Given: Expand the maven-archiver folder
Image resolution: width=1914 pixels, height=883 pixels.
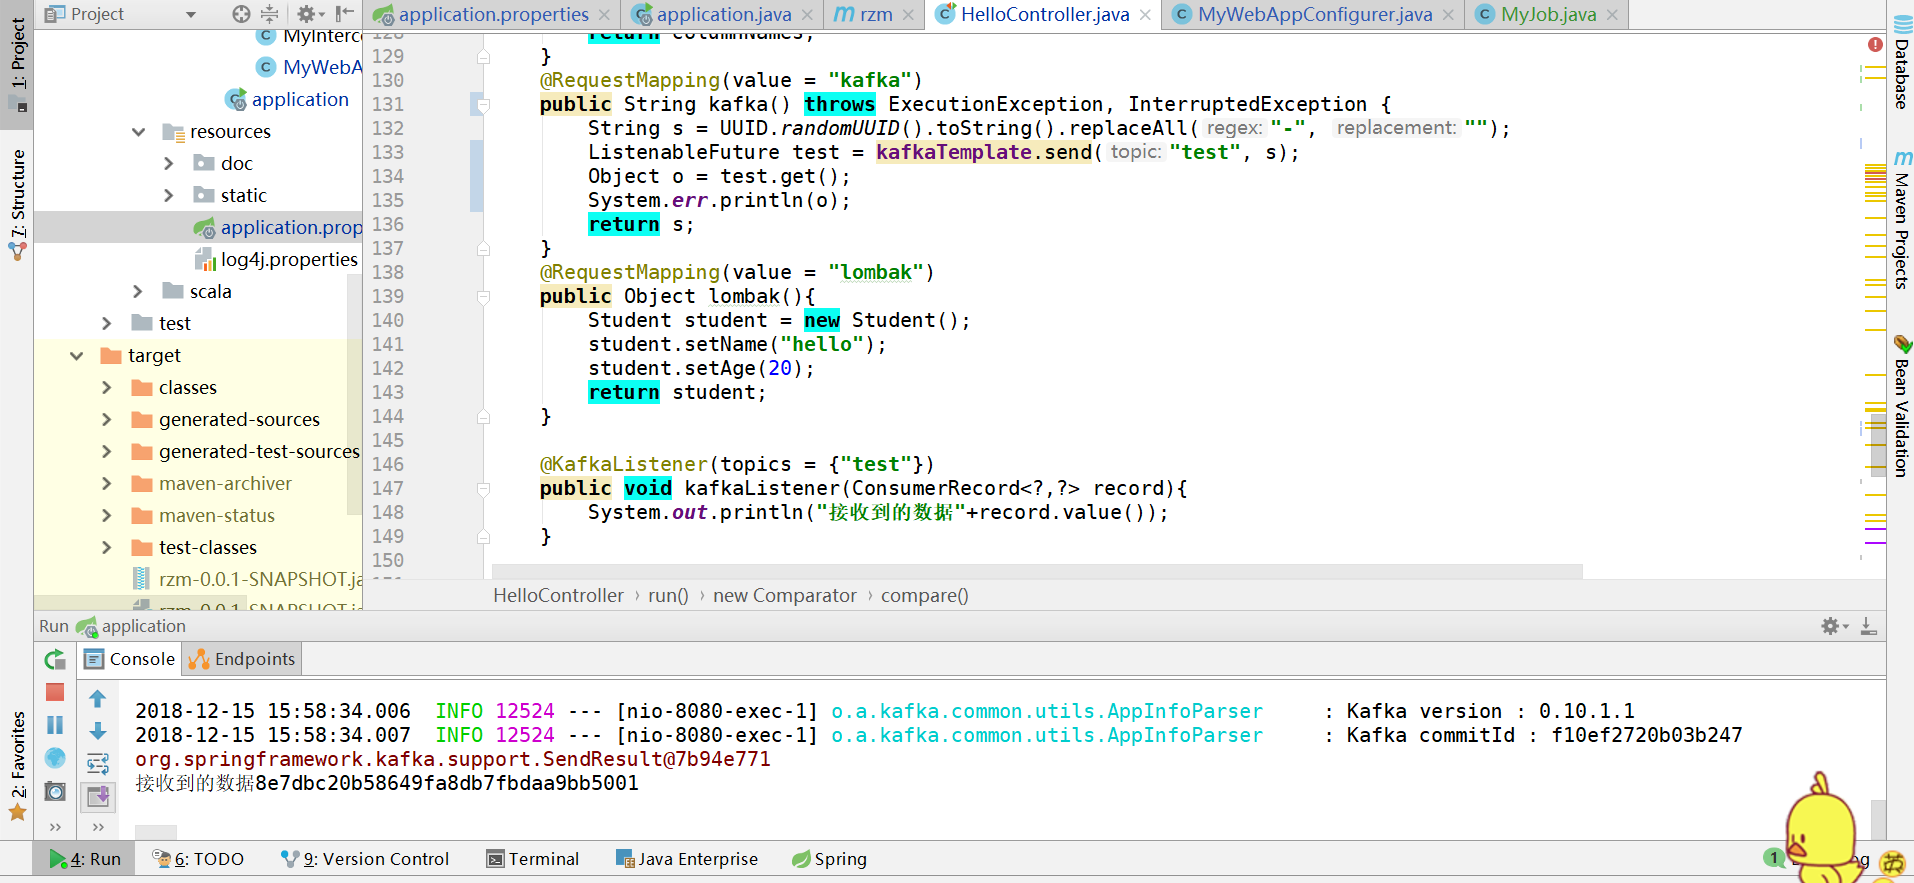Looking at the screenshot, I should pyautogui.click(x=107, y=484).
